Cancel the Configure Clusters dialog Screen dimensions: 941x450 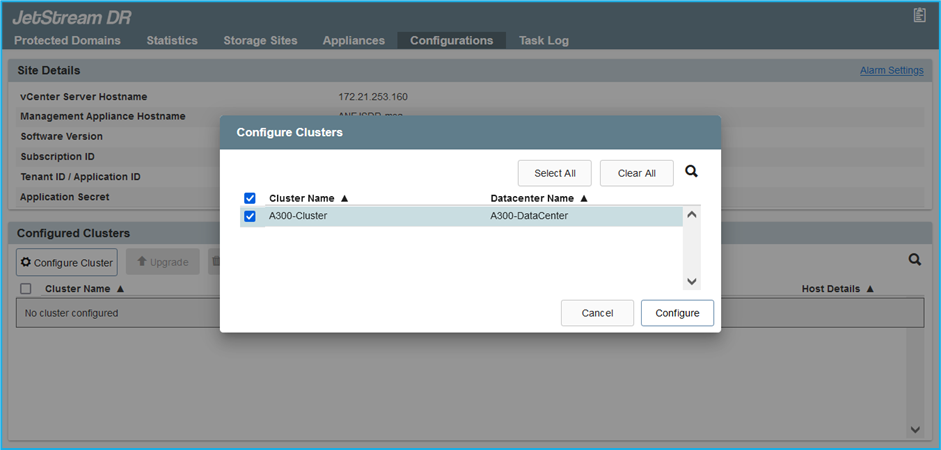[x=597, y=313]
